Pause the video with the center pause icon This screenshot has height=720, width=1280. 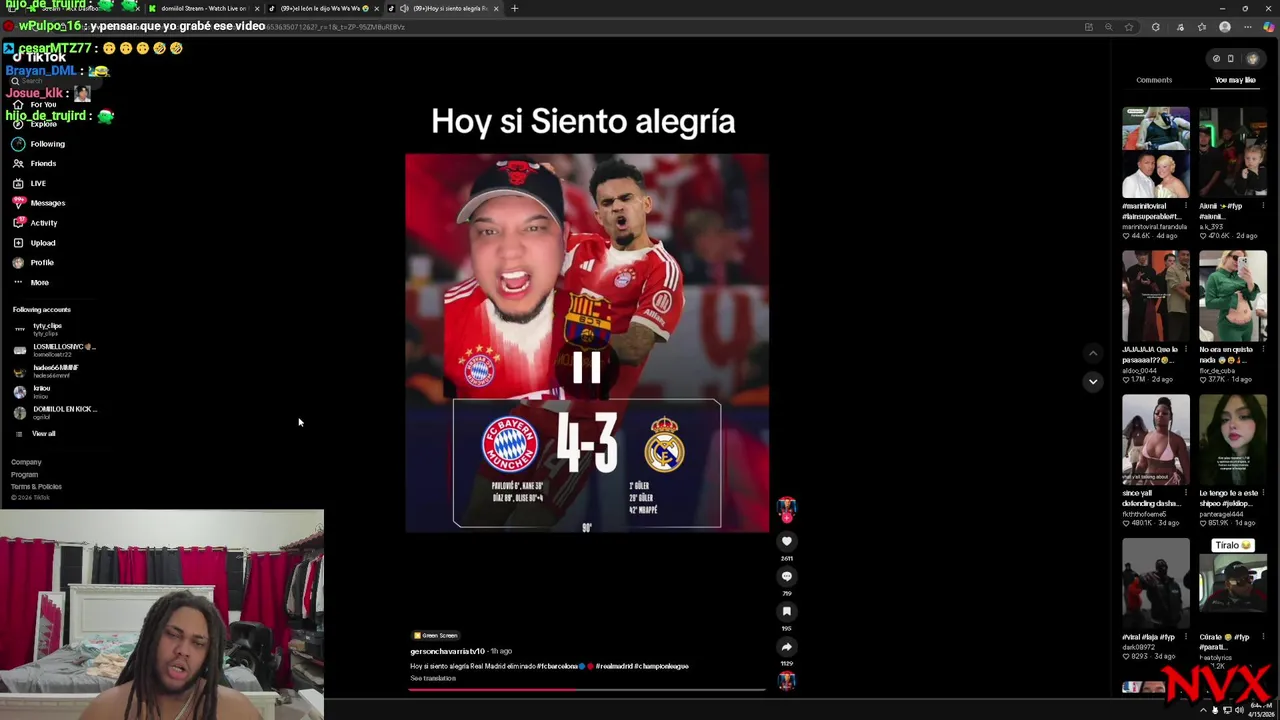click(587, 368)
